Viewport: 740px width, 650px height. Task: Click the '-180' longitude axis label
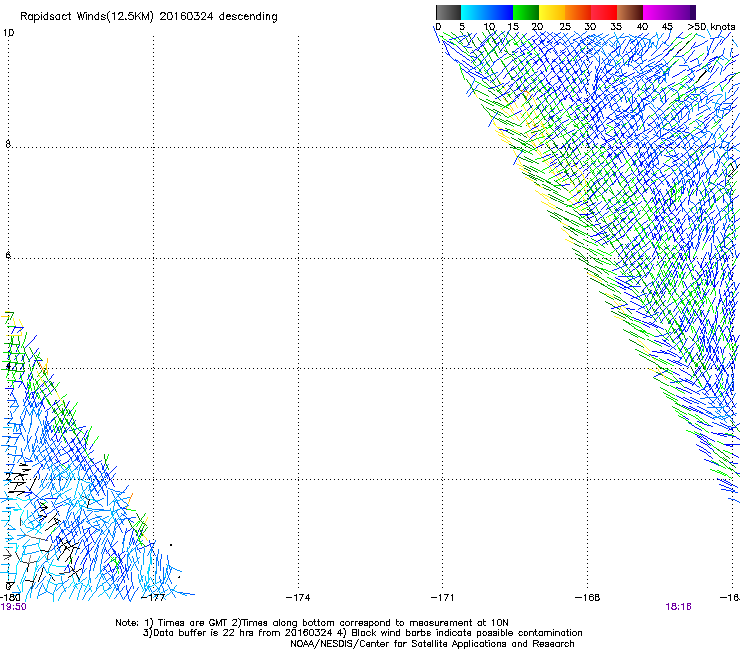(x=10, y=598)
